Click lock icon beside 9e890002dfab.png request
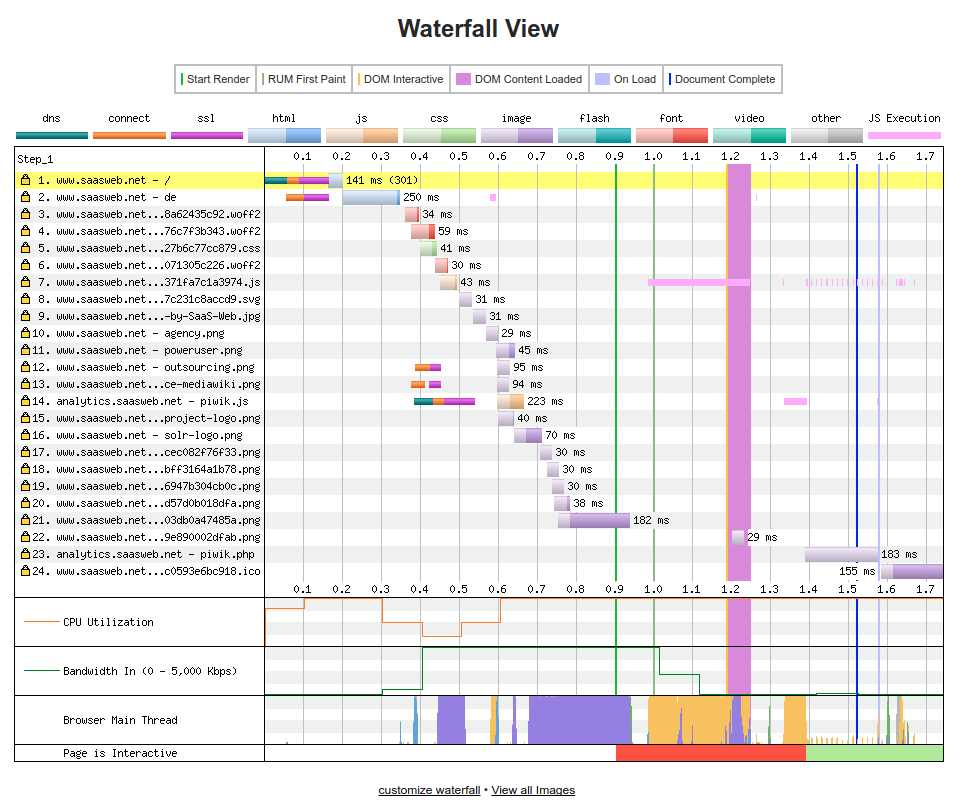This screenshot has height=802, width=963. 25,537
